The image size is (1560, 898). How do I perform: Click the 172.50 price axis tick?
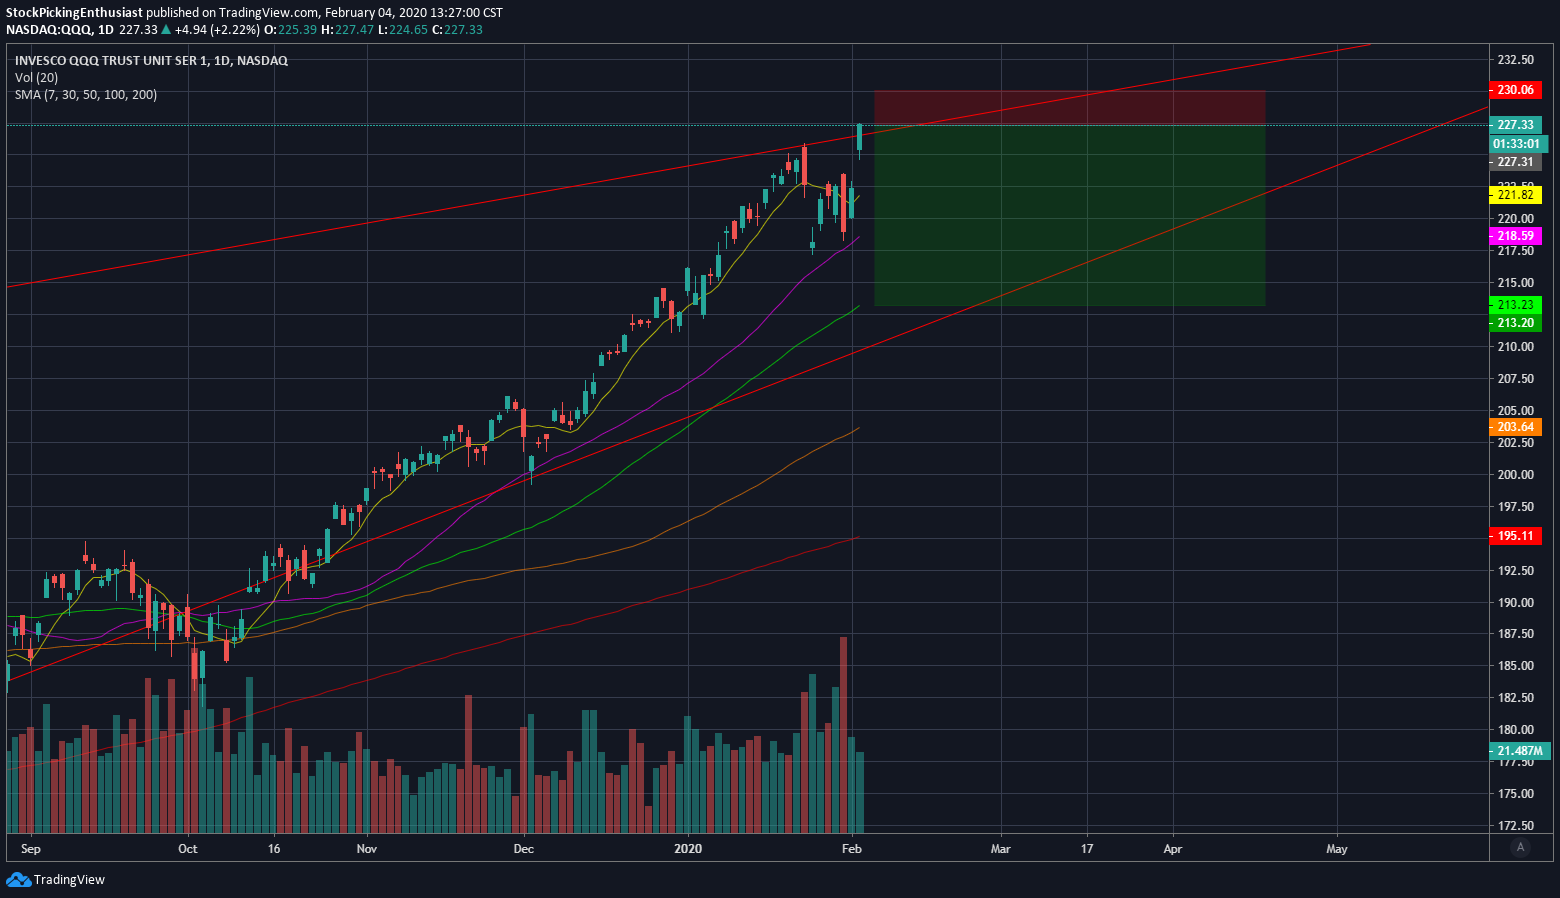coord(1515,826)
